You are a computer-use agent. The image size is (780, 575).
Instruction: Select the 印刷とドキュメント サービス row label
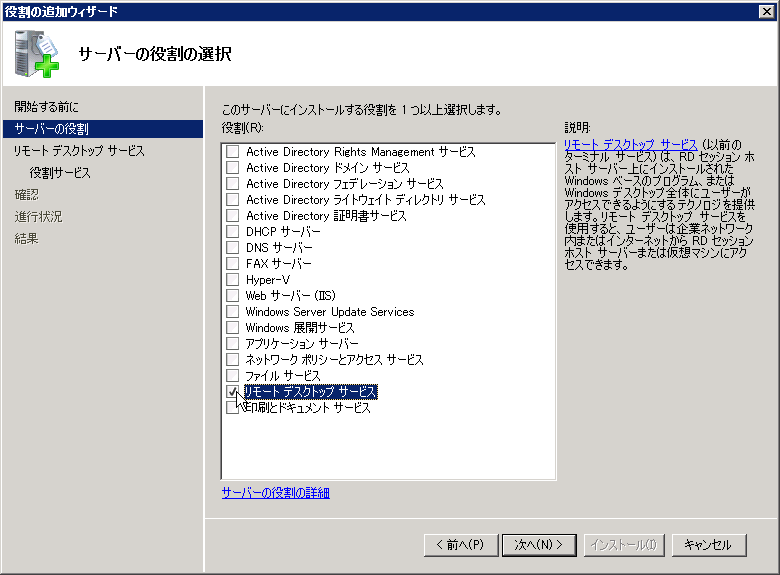[x=308, y=408]
